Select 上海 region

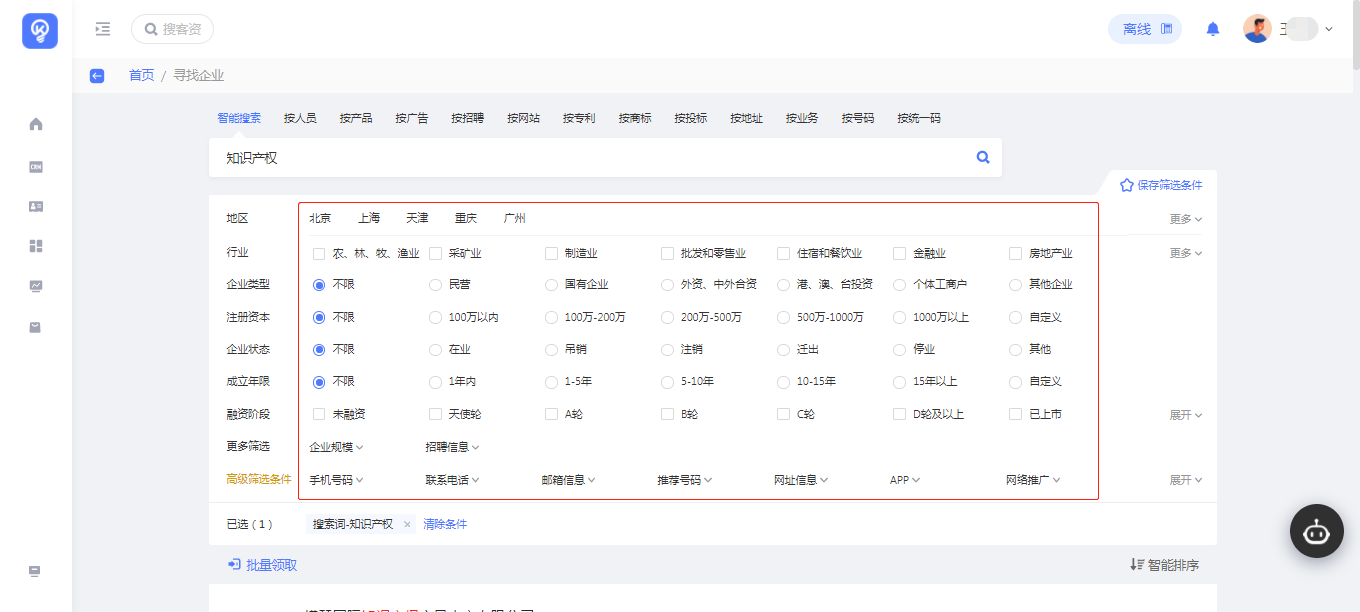pyautogui.click(x=369, y=218)
